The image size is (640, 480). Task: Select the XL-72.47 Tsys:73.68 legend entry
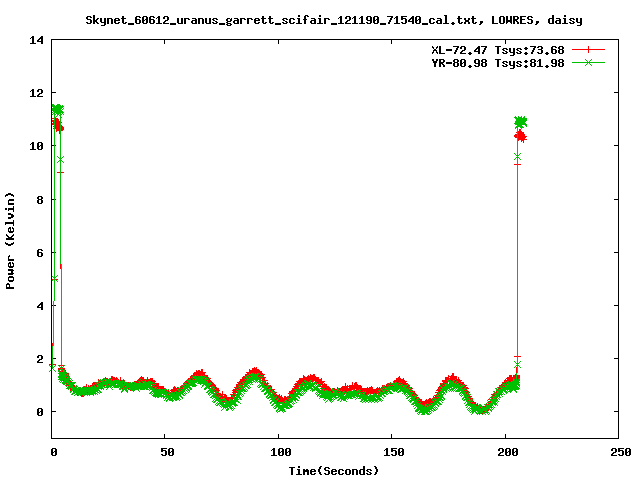498,50
